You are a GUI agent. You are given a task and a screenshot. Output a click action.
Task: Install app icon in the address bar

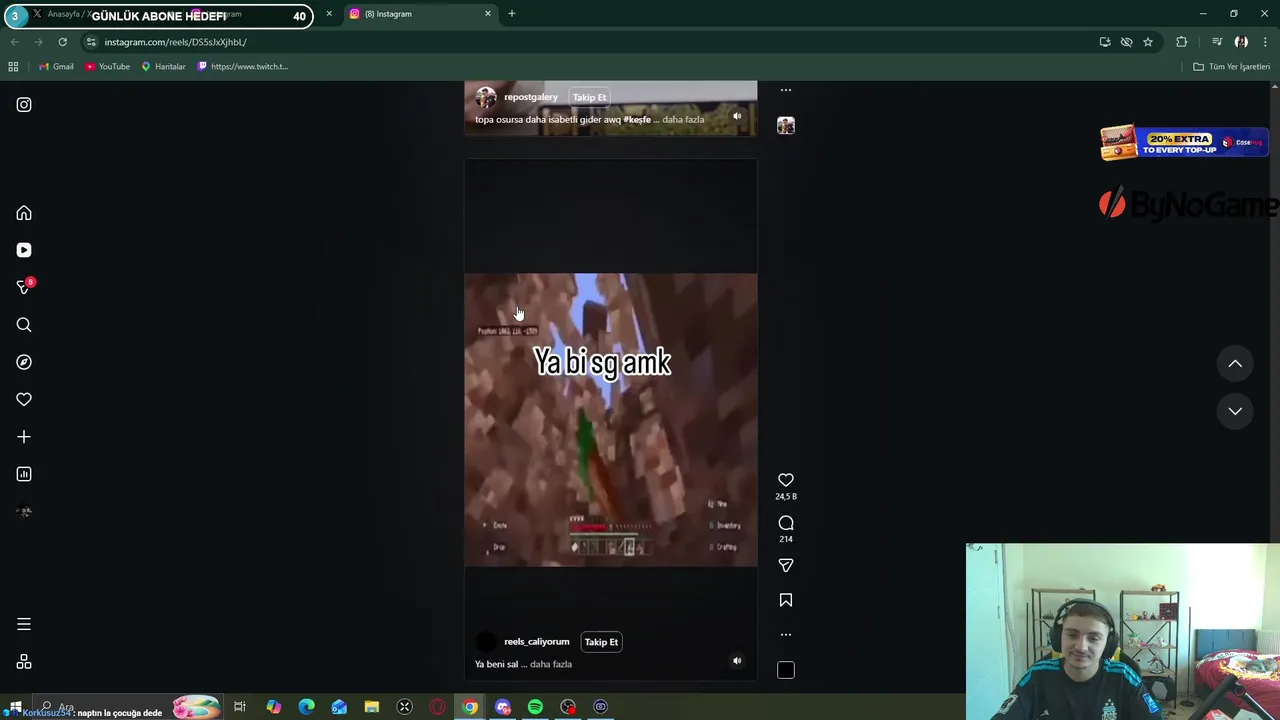[x=1105, y=42]
